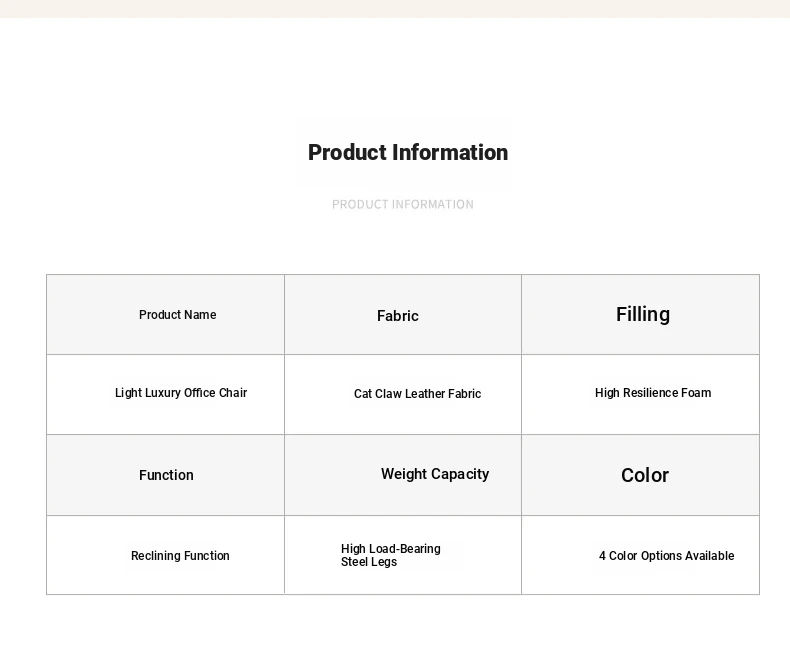This screenshot has width=790, height=646.
Task: Select the Reclining Function cell
Action: (165, 555)
